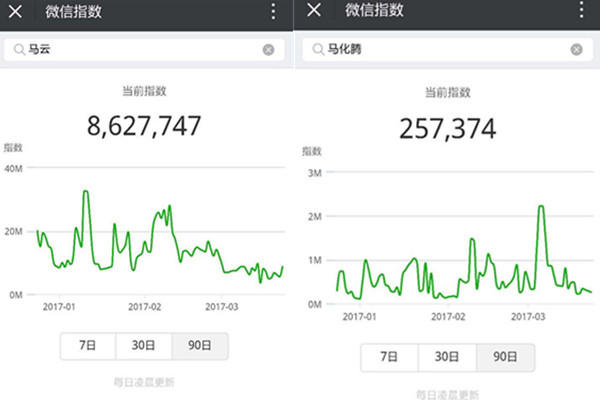Image resolution: width=600 pixels, height=400 pixels.
Task: Select 90日 range in 马云 chart
Action: click(x=200, y=346)
